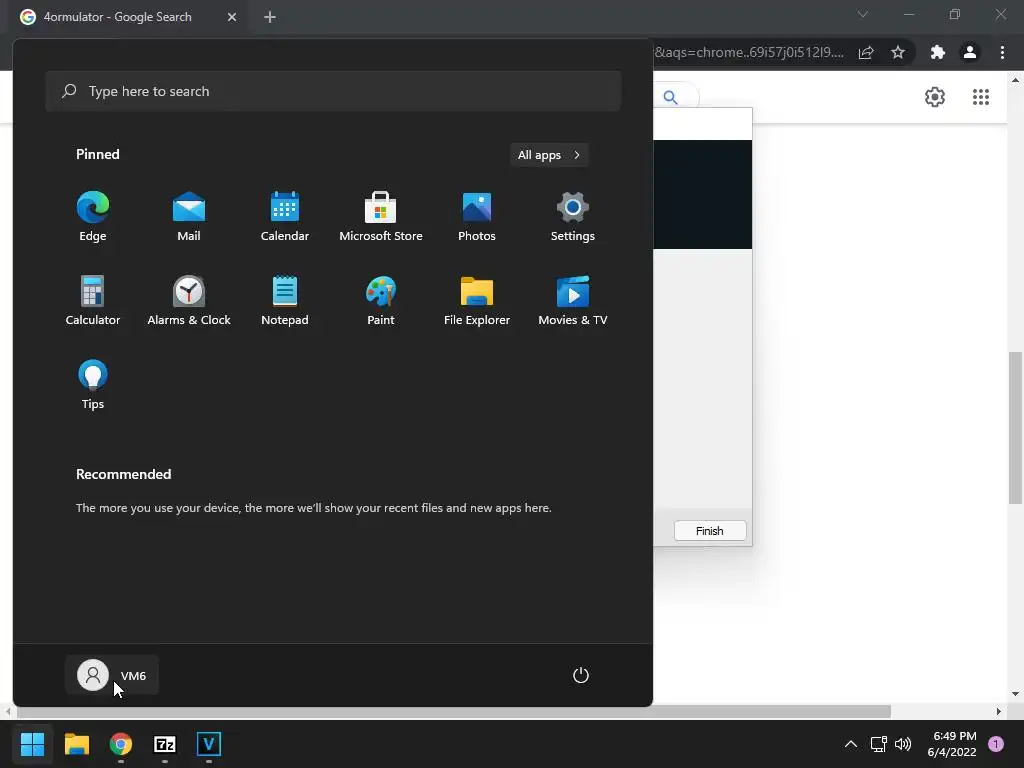Launch the Paint app
Screen dimensions: 1024x768
[381, 300]
